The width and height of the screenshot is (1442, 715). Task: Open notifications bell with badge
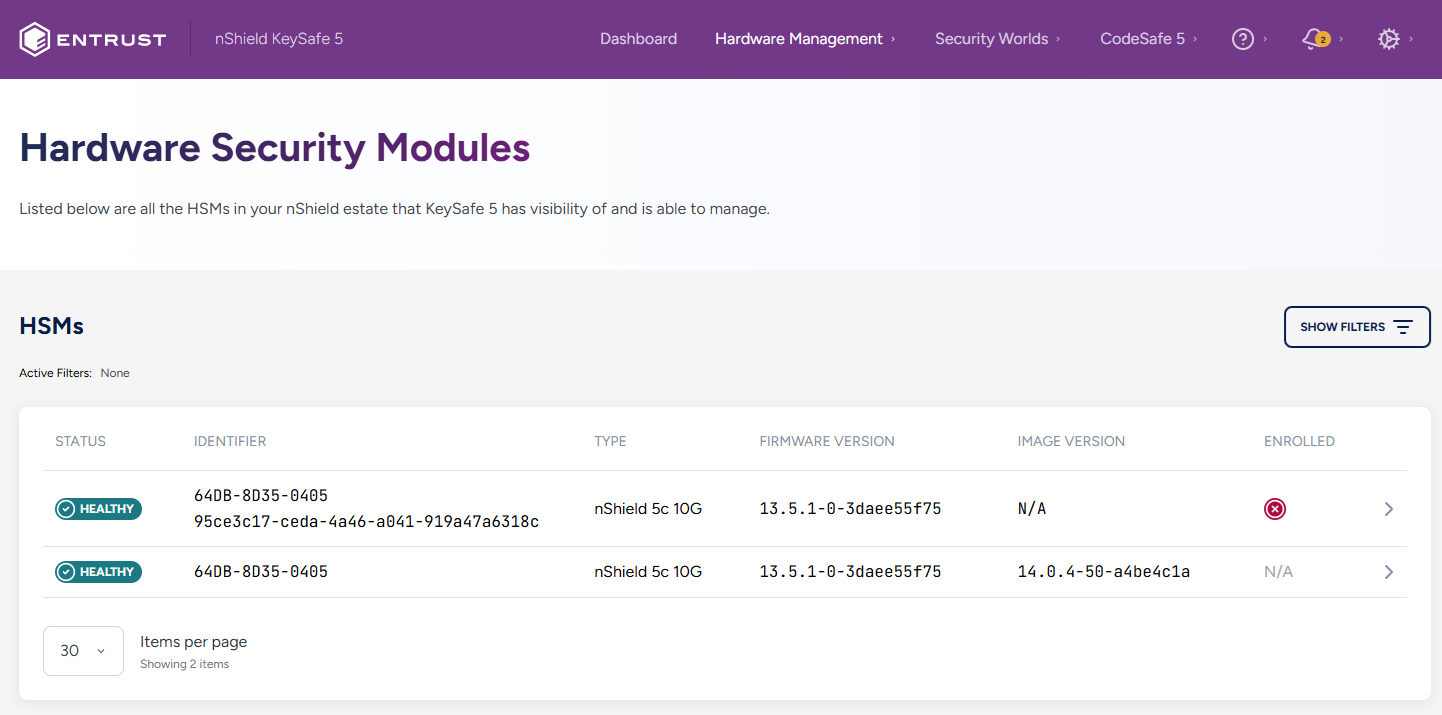click(1314, 39)
